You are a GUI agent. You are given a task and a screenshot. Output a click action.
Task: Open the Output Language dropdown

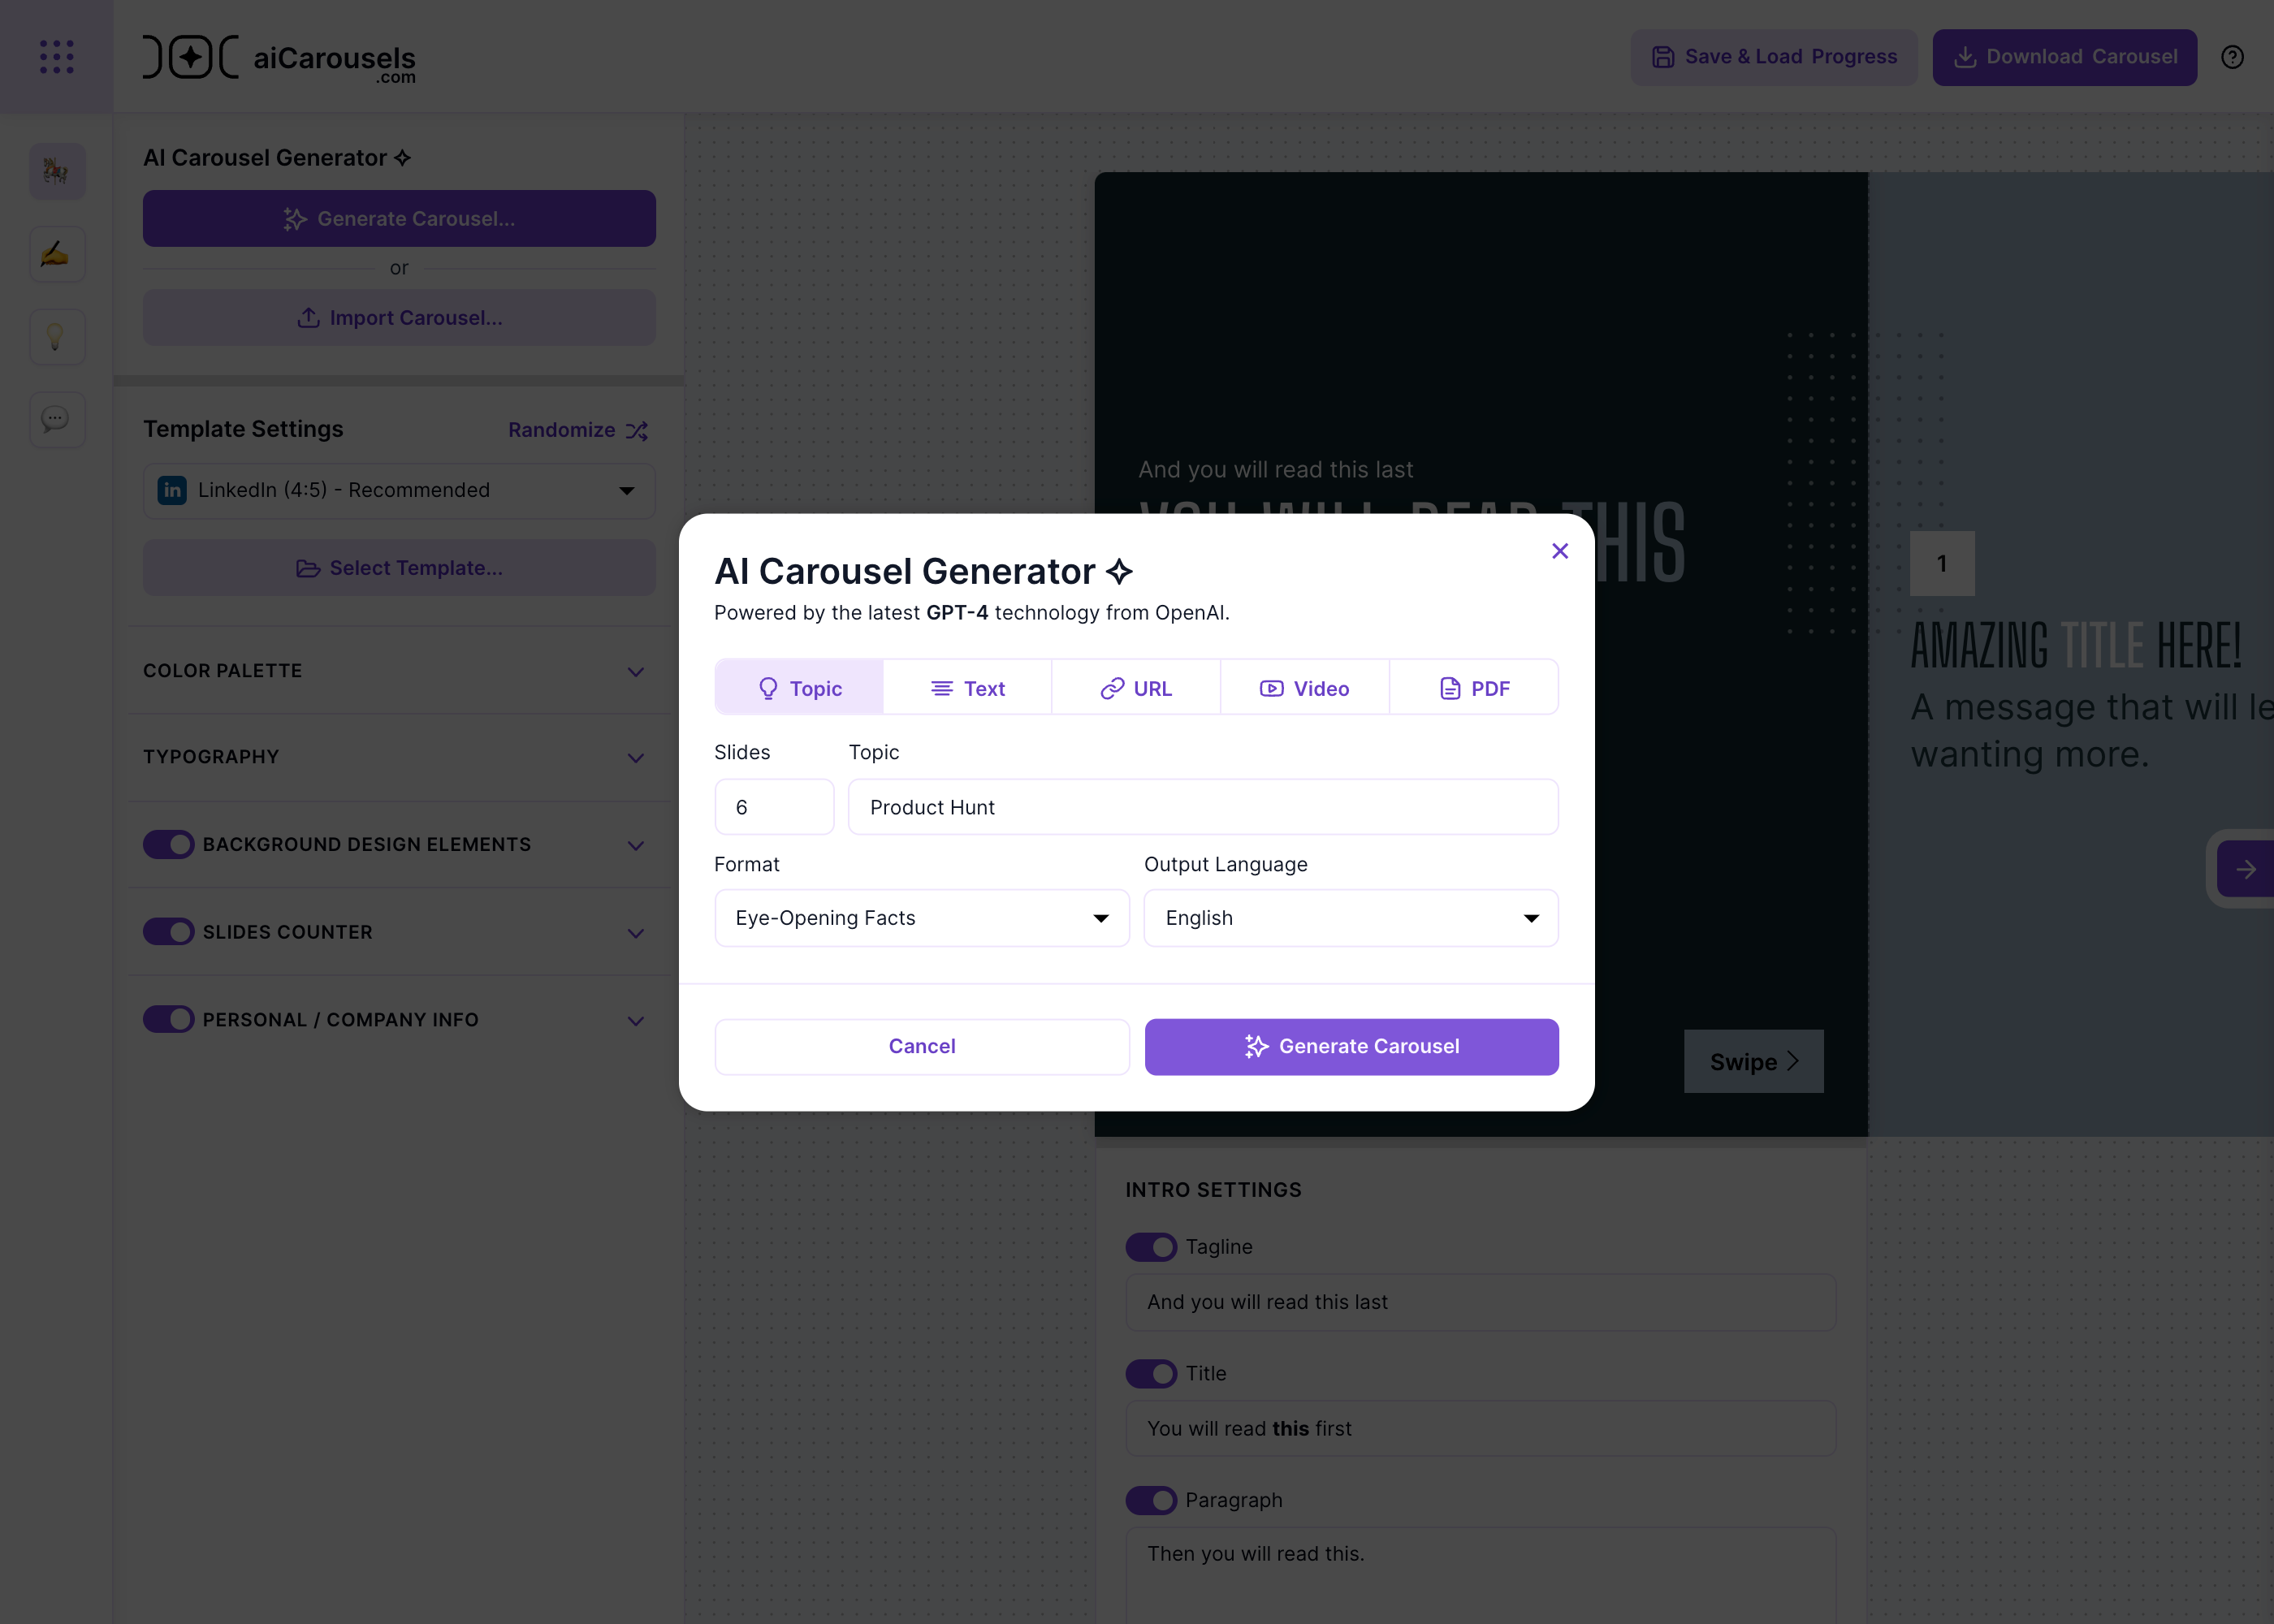(1351, 918)
